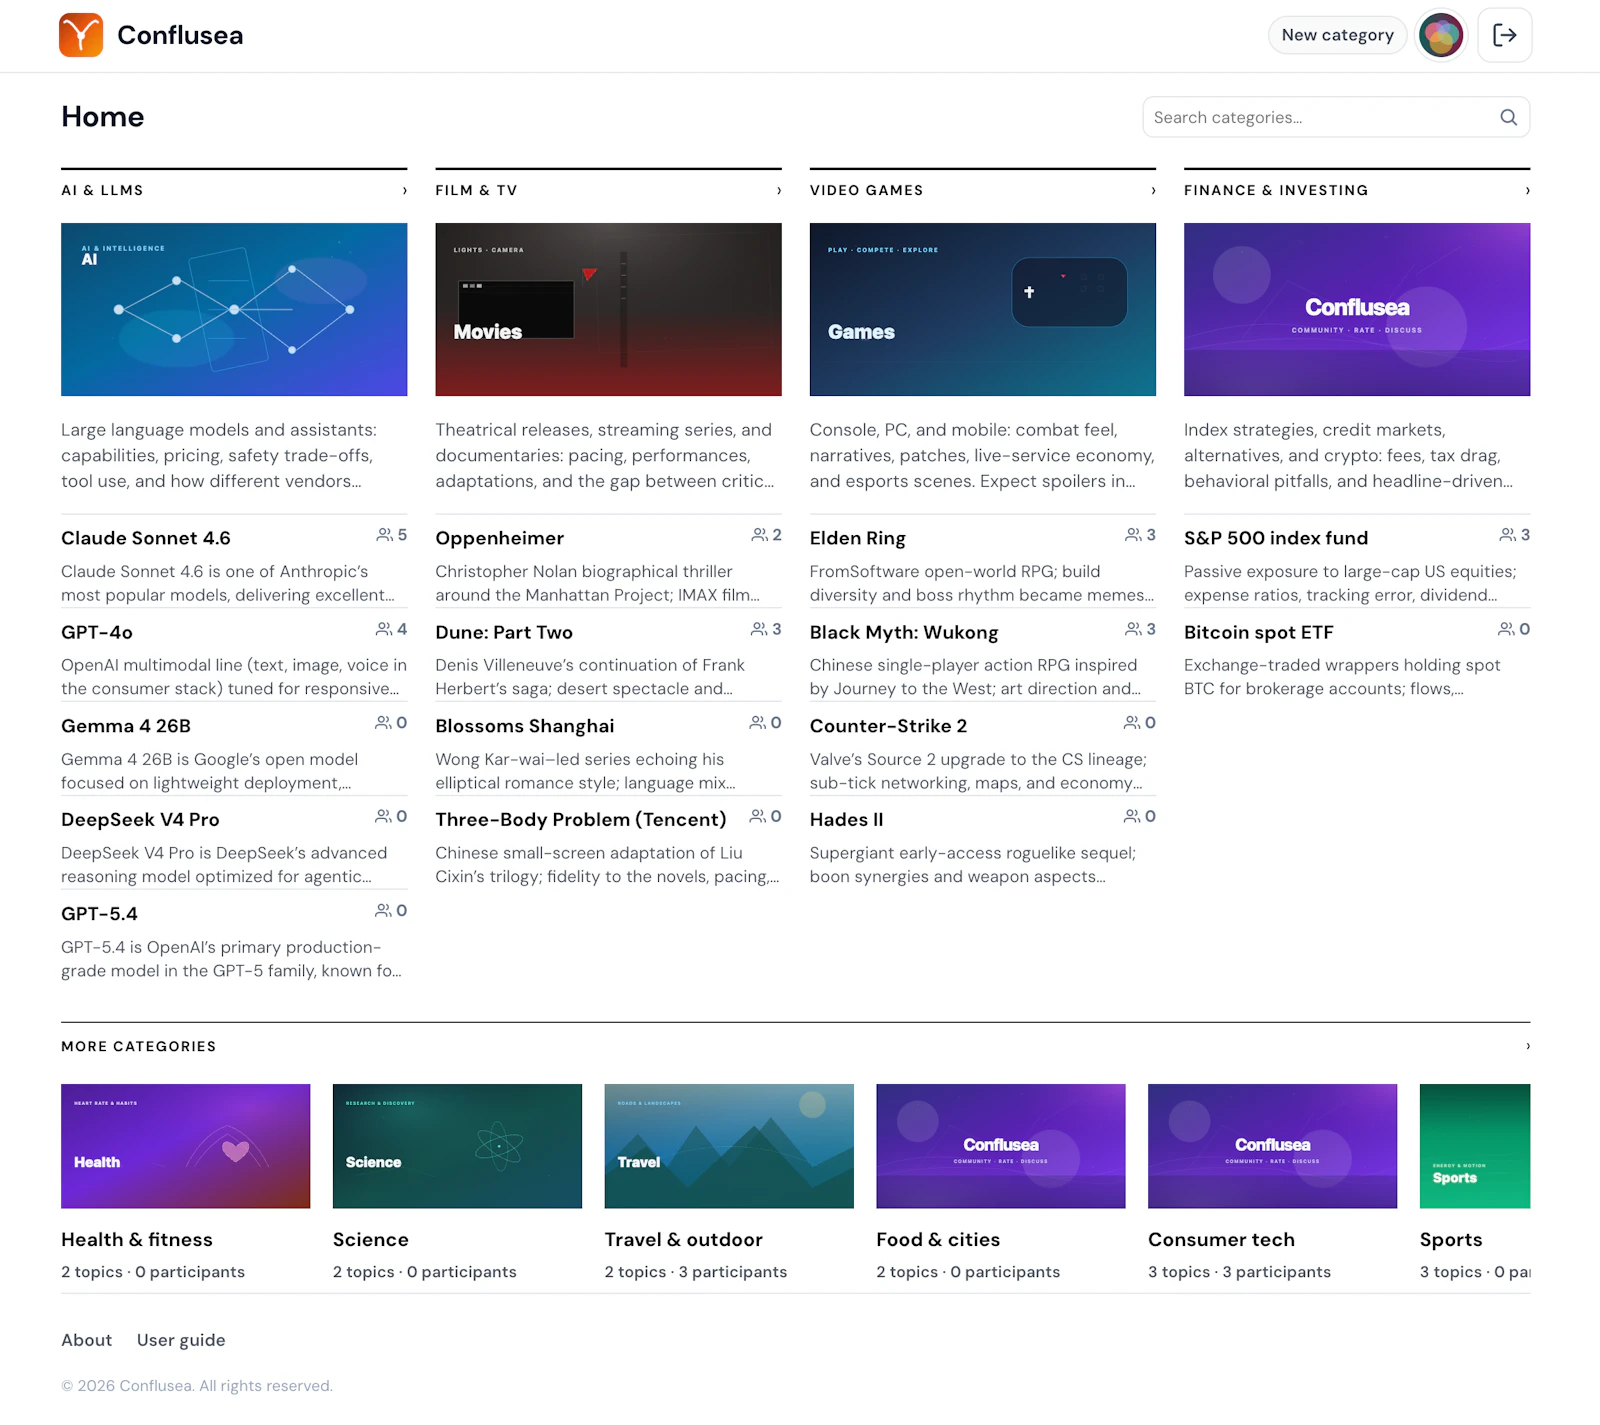Viewport: 1600px width, 1425px height.
Task: Click participants icon beside DeepSeek V4 Pro
Action: [x=383, y=816]
